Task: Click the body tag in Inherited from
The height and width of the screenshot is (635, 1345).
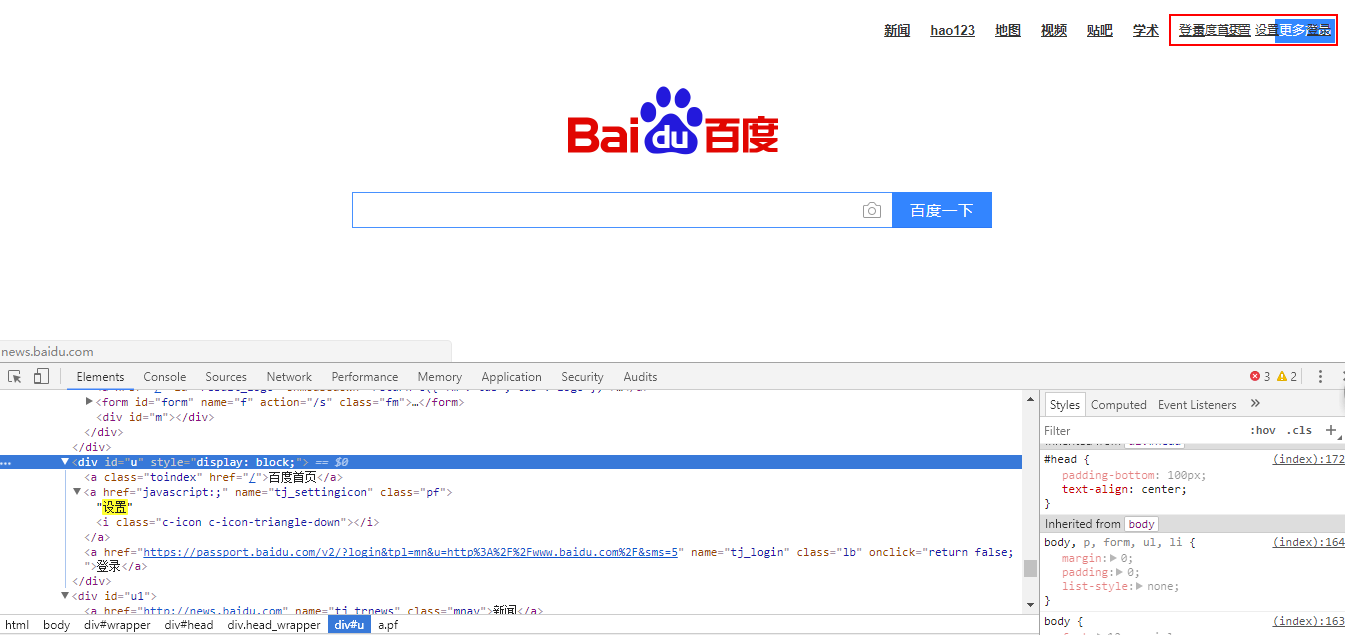Action: (x=1141, y=524)
